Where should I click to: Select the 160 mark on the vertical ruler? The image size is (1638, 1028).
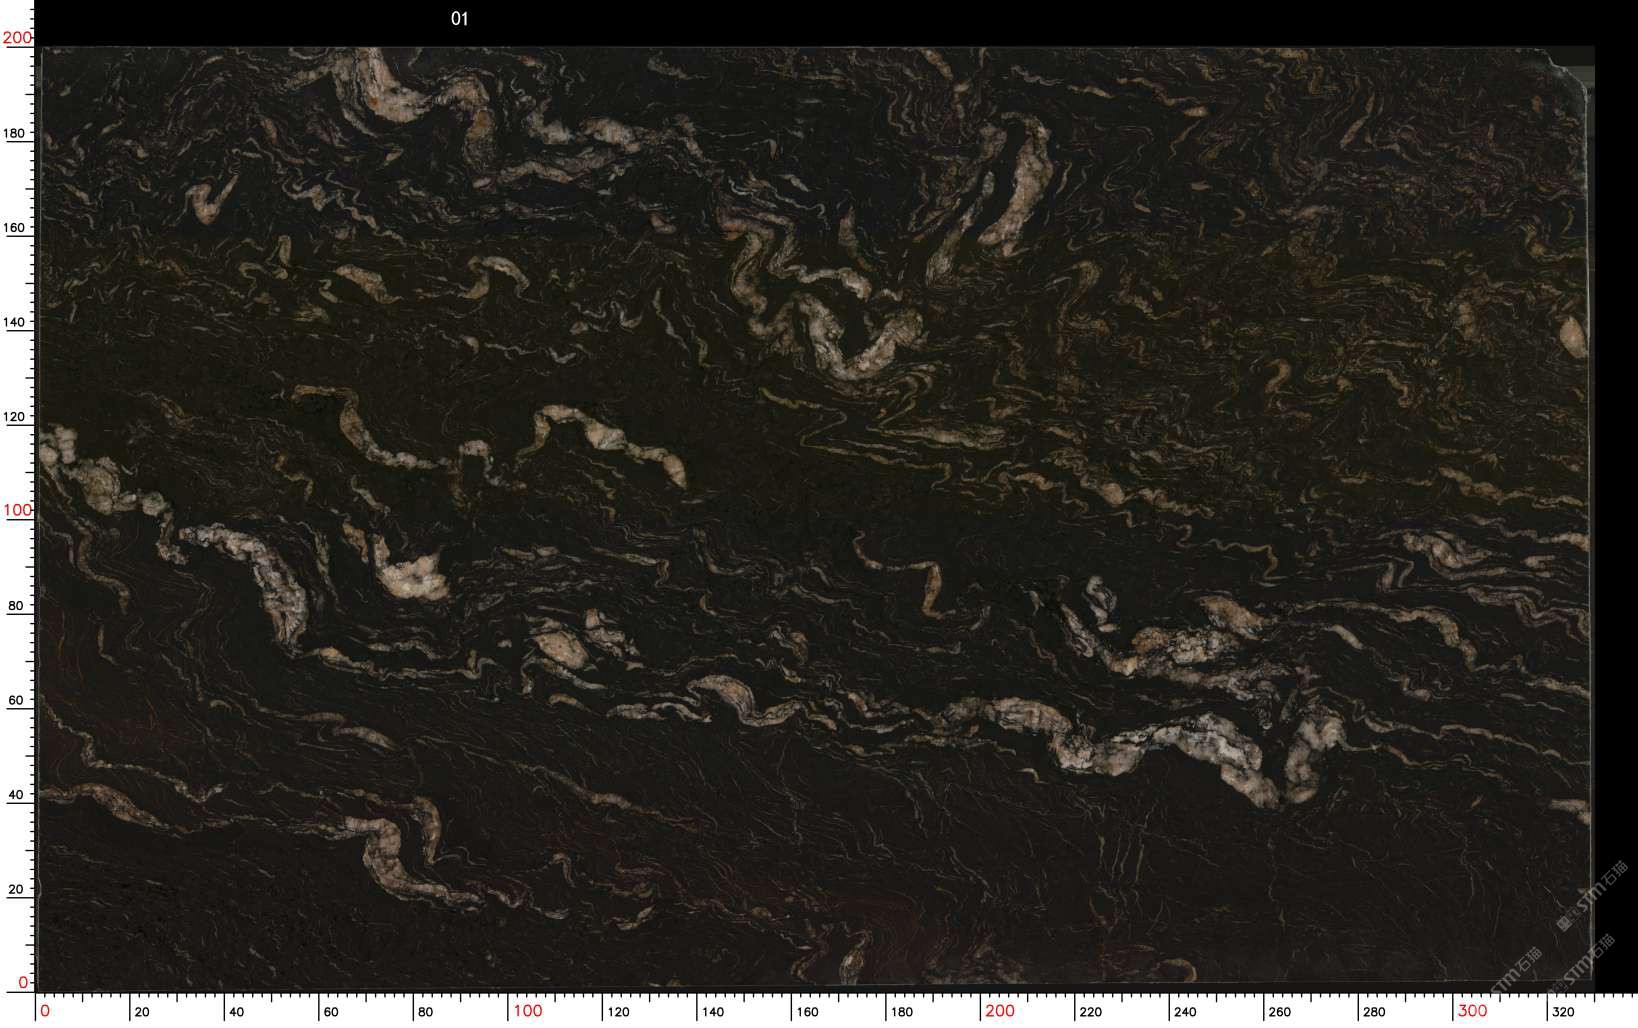[19, 228]
